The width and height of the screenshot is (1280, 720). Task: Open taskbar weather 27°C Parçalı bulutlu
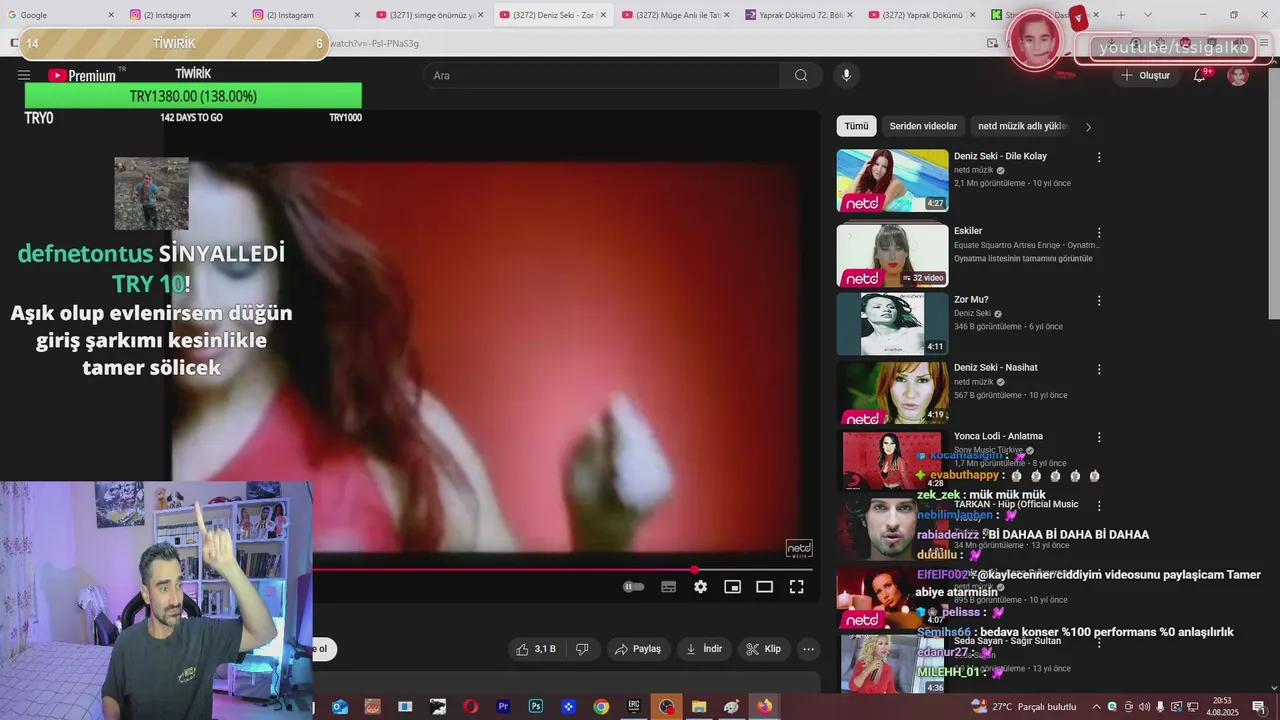pos(1024,706)
